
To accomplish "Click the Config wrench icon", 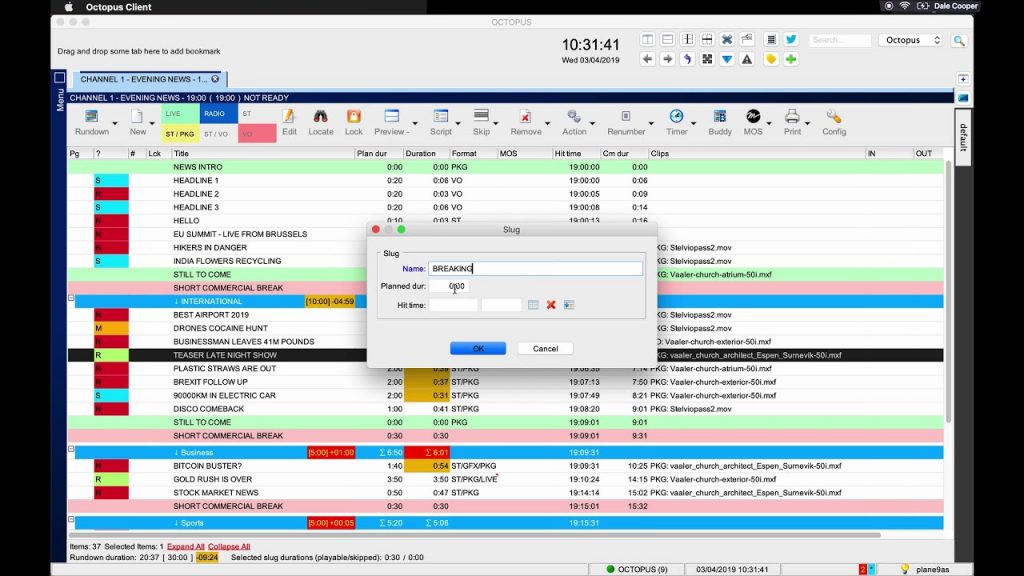I will point(833,117).
